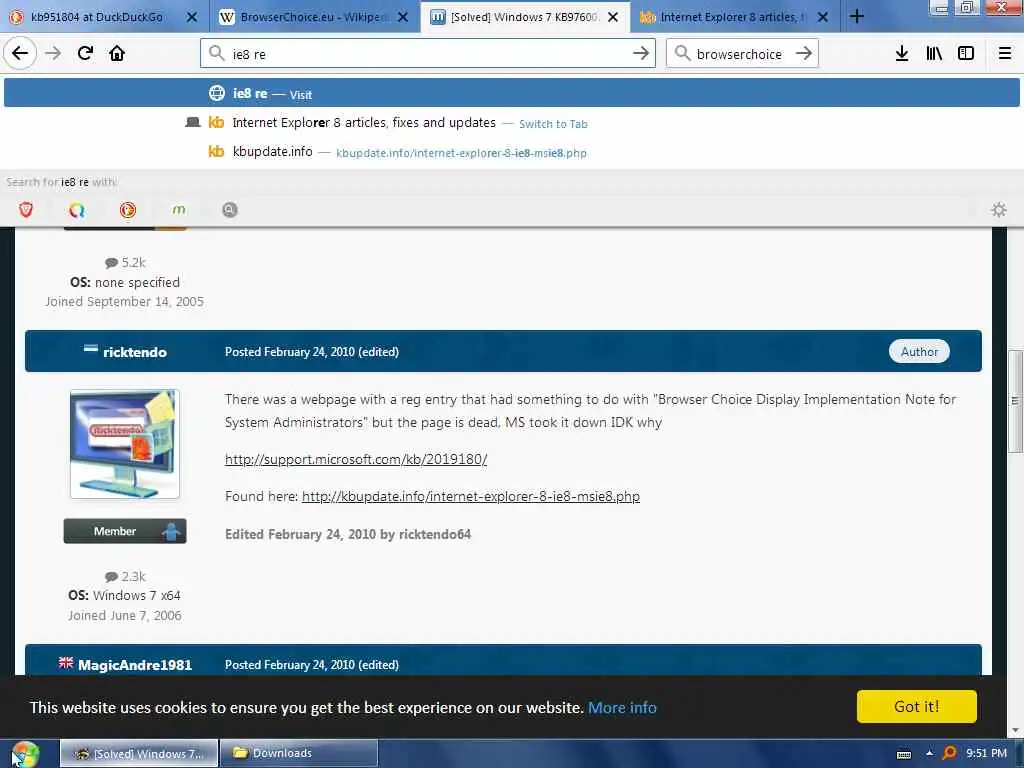Go back to previous page
Image resolution: width=1024 pixels, height=768 pixels.
(20, 53)
